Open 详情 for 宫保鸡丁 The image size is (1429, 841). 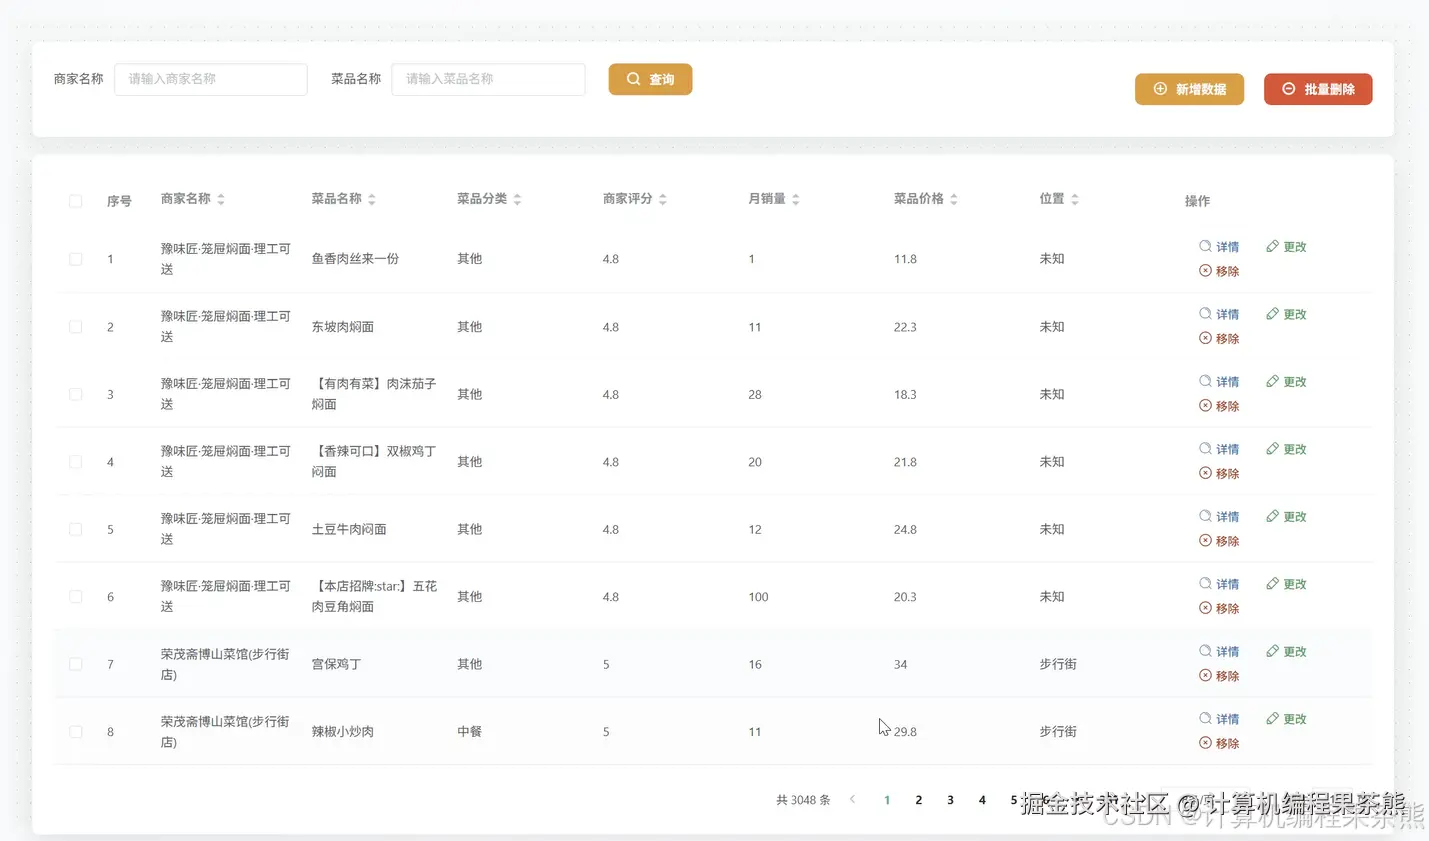(1219, 652)
